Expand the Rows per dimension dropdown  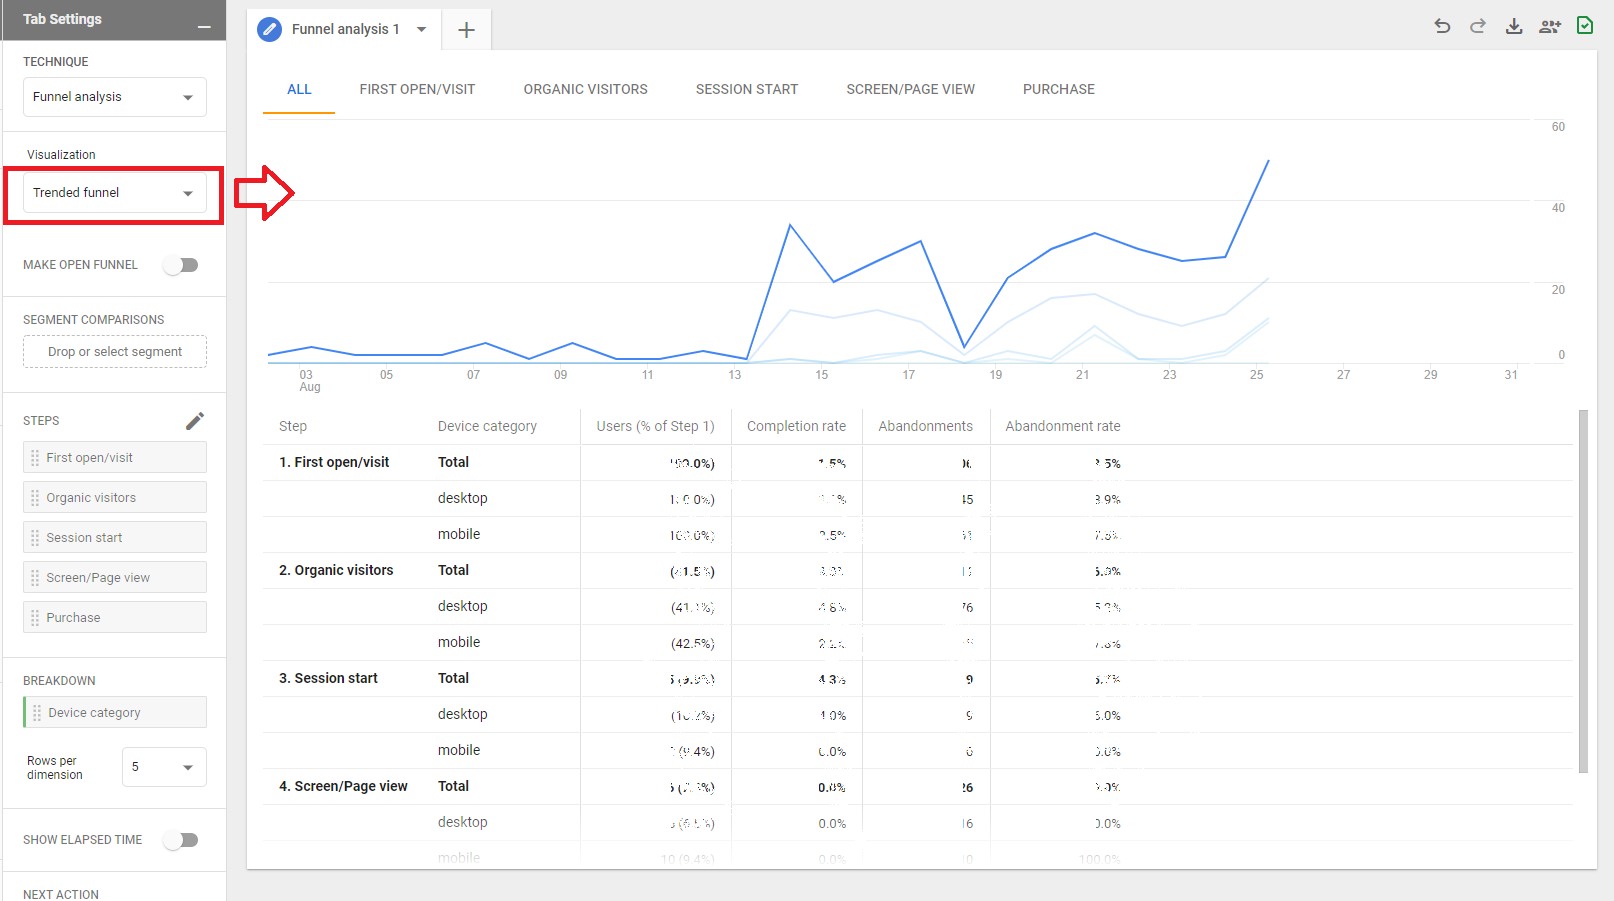point(164,767)
